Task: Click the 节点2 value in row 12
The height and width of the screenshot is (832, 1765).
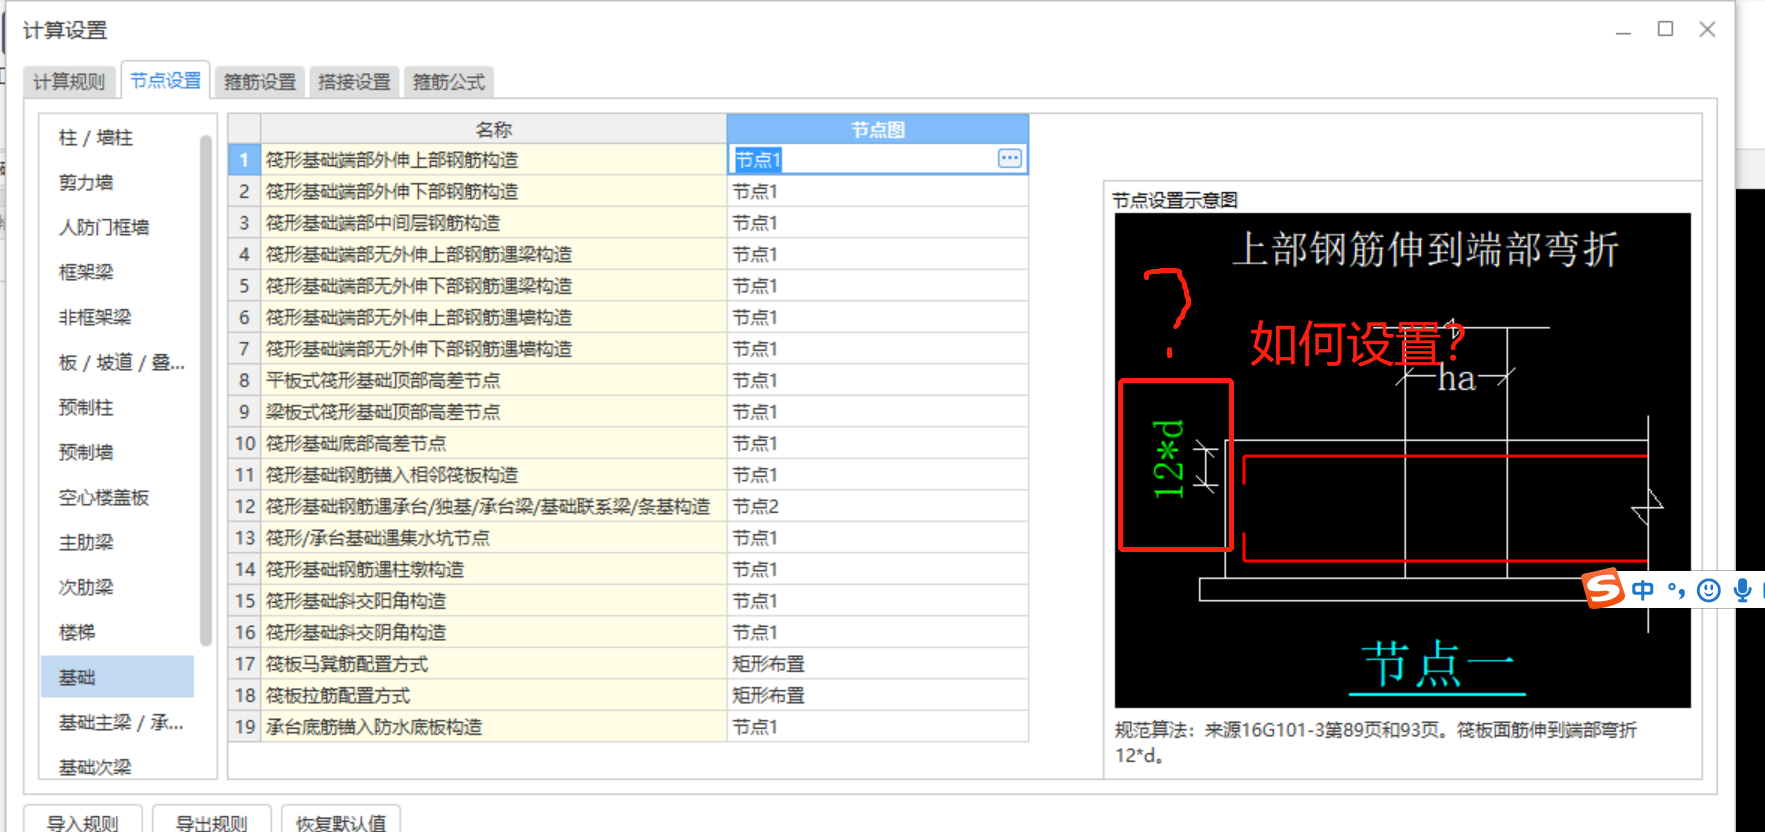Action: 877,506
